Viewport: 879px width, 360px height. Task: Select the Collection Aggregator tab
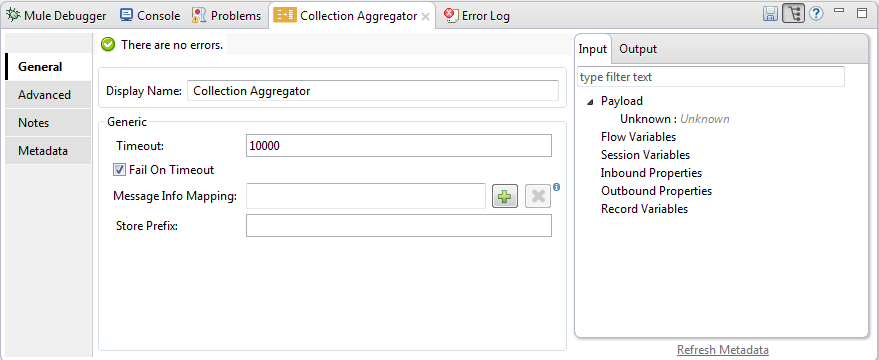(351, 16)
